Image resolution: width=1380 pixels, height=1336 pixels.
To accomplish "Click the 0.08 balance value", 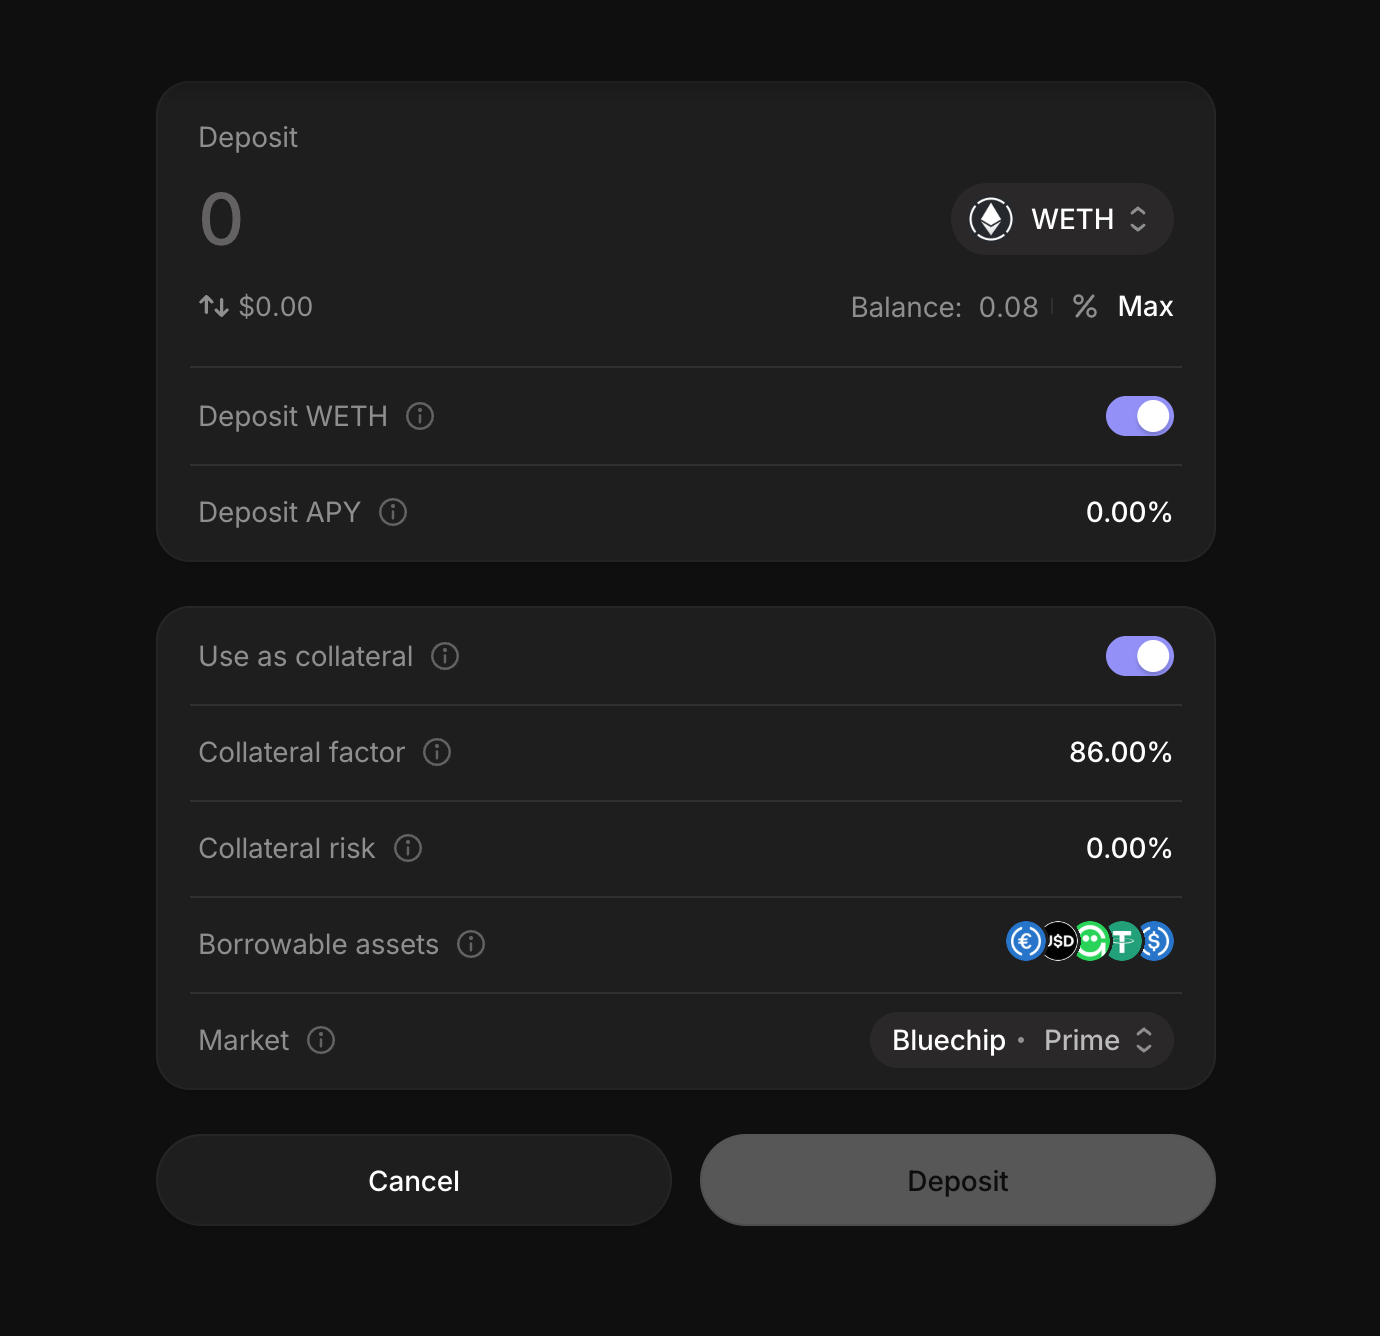I will click(x=1008, y=307).
